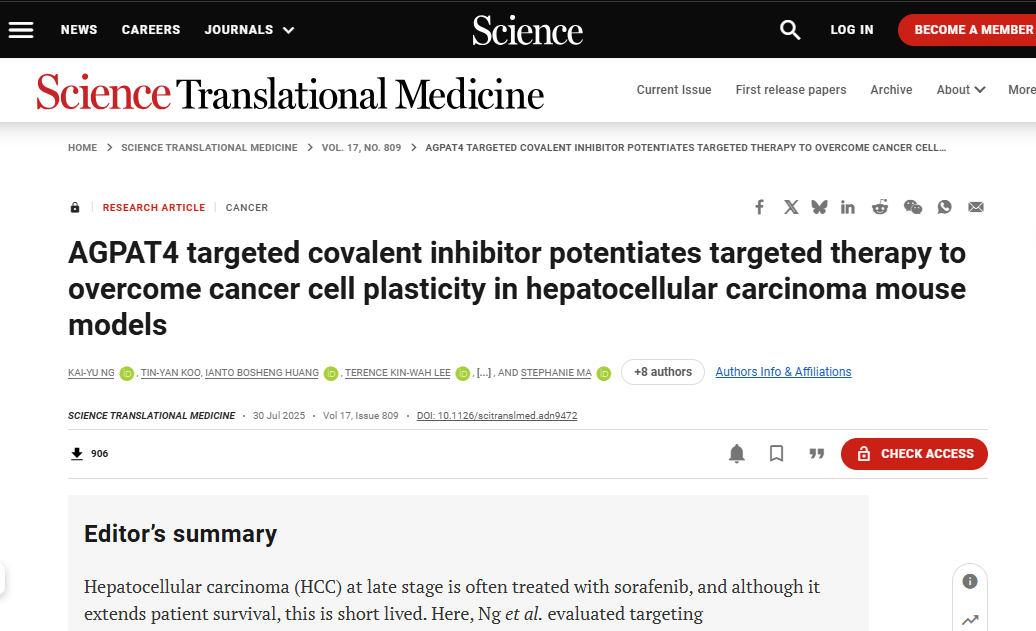The image size is (1036, 631).
Task: Click the search magnifier icon
Action: [x=790, y=30]
